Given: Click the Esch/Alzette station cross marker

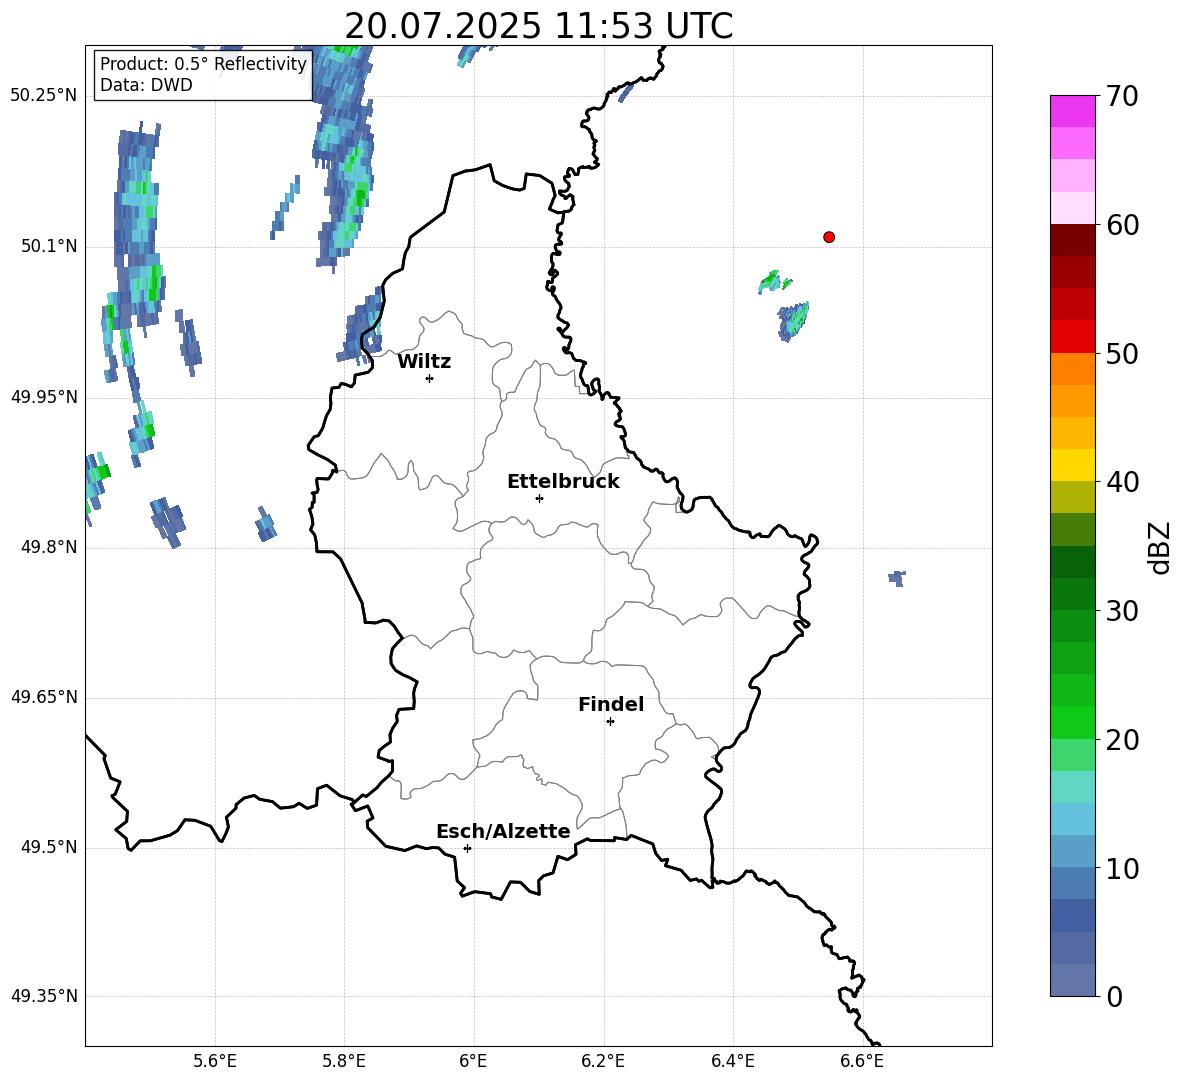Looking at the screenshot, I should pyautogui.click(x=467, y=848).
